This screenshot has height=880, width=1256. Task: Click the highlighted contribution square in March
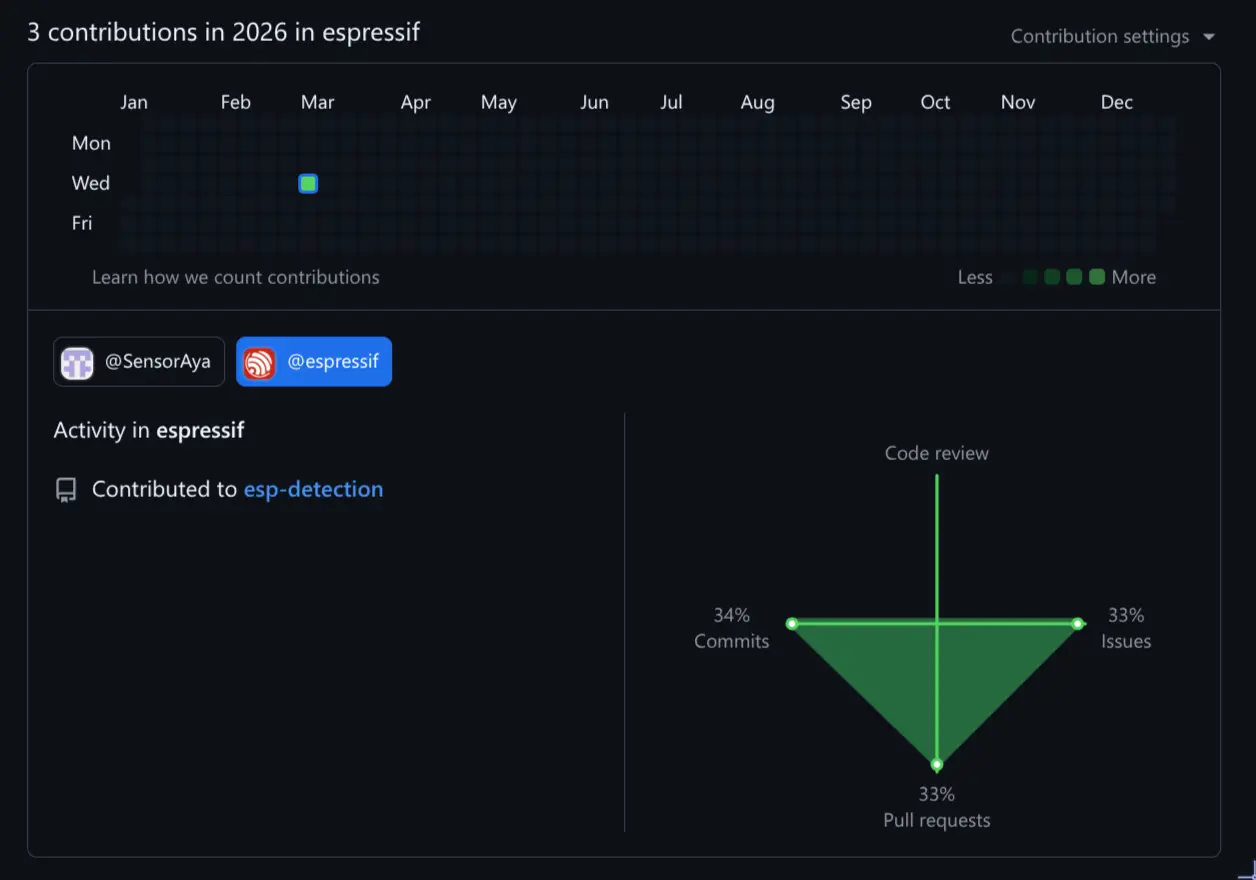tap(307, 183)
